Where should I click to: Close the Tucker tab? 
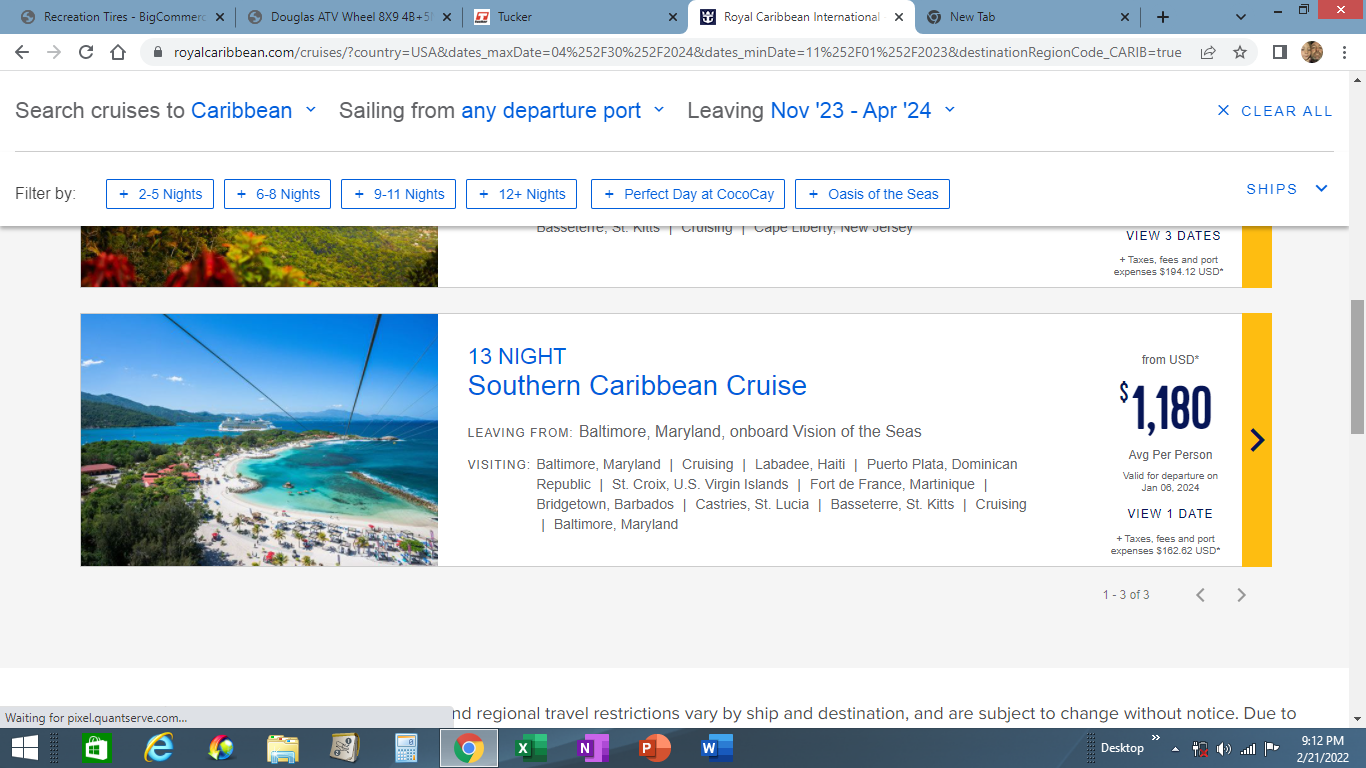(672, 17)
